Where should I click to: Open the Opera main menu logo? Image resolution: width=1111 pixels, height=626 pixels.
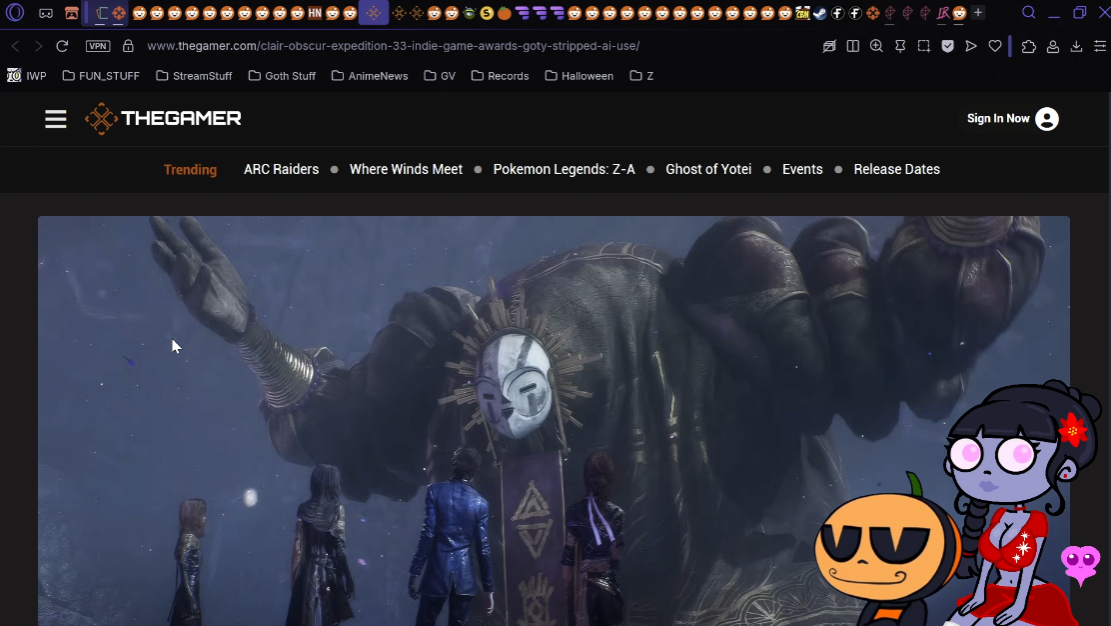15,13
